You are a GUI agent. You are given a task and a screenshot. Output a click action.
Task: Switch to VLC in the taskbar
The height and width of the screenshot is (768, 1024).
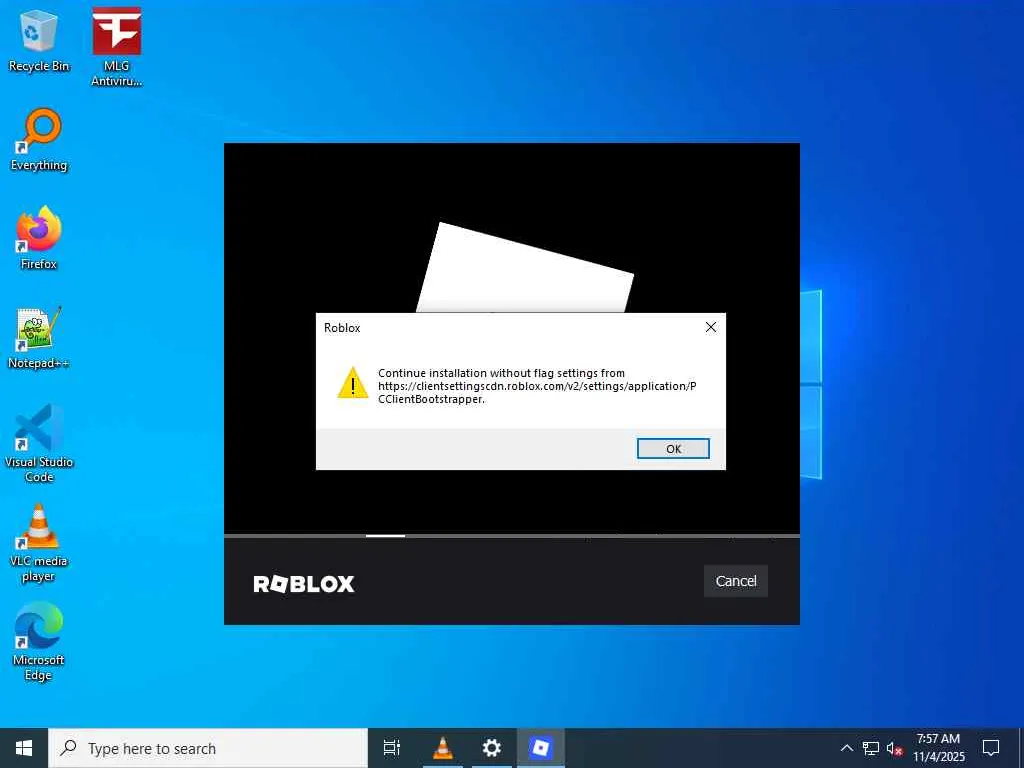pos(443,748)
